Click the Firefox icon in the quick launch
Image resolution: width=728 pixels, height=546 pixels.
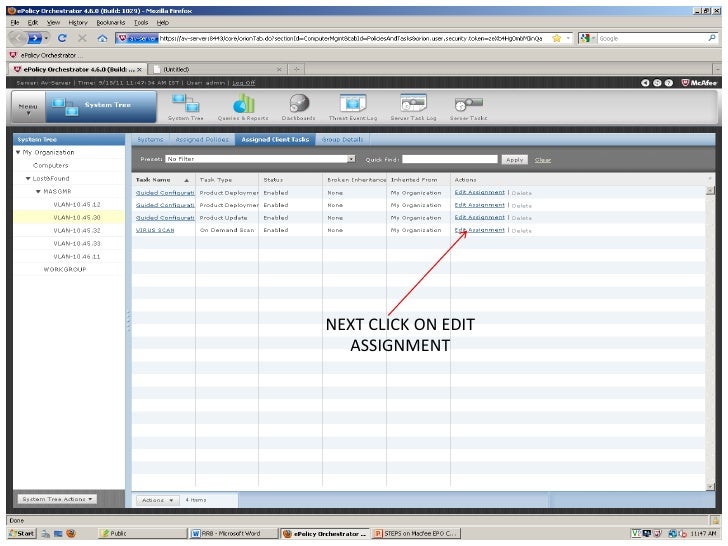pyautogui.click(x=71, y=533)
